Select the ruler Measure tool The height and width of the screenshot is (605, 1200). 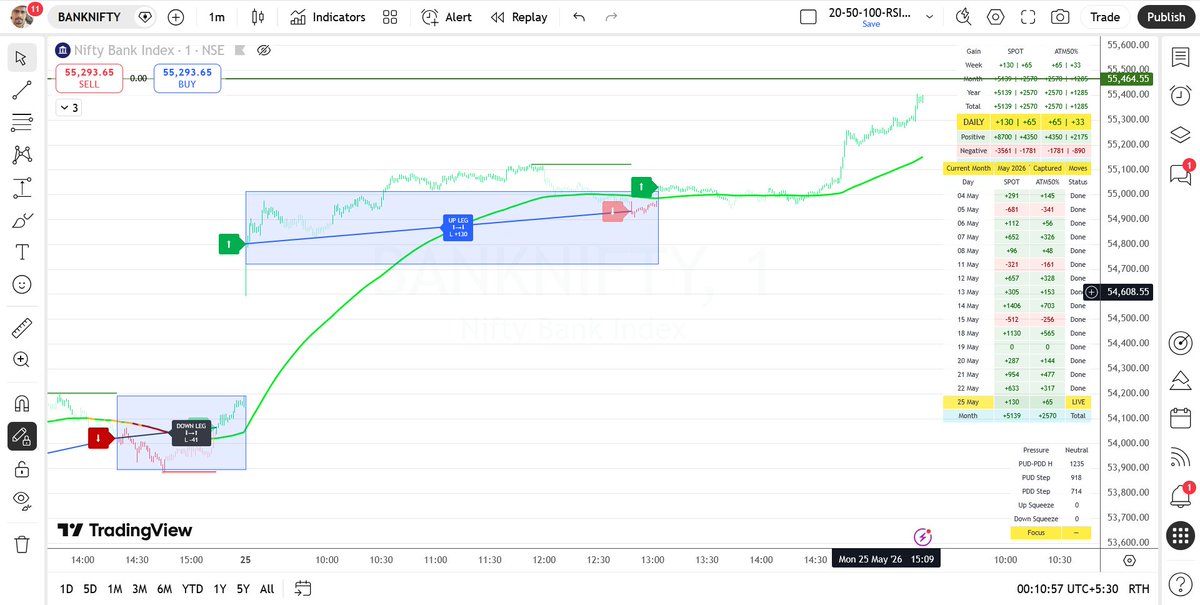point(21,327)
